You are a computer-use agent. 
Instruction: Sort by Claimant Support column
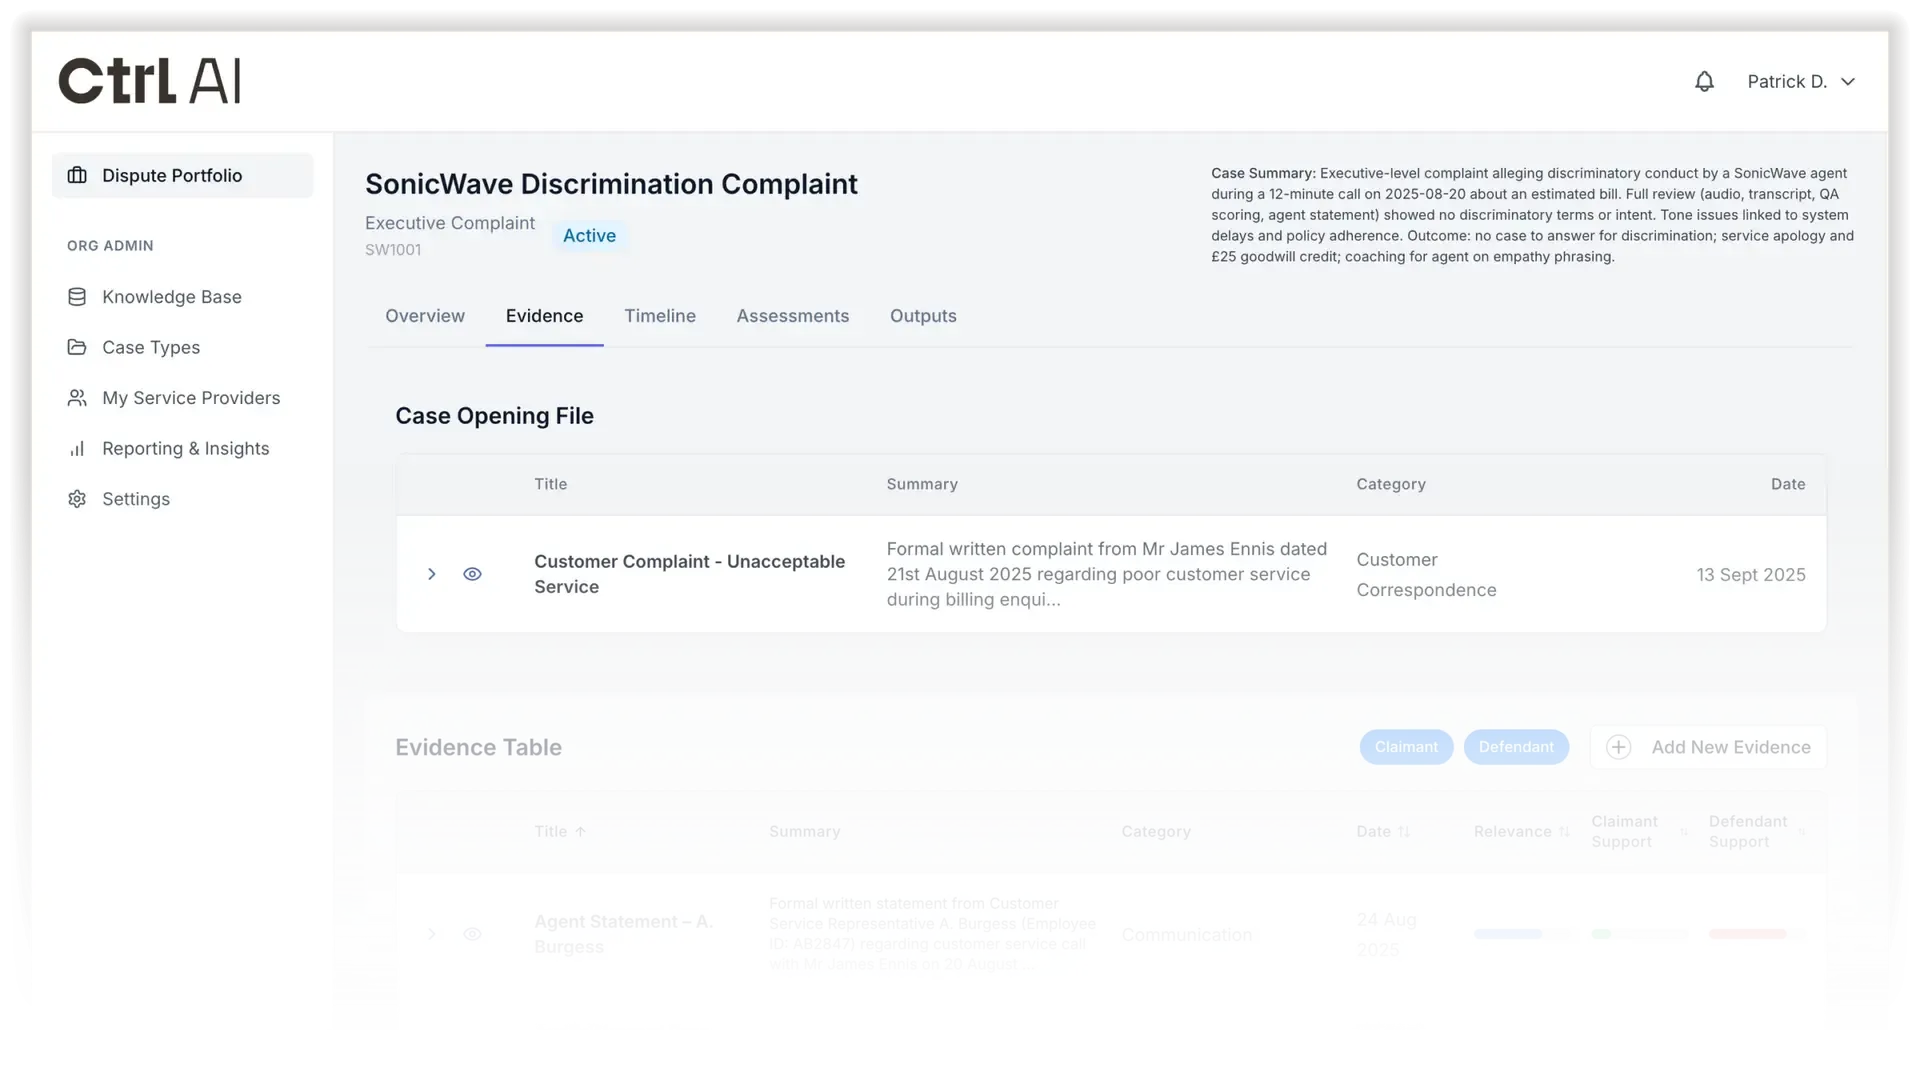[x=1640, y=832]
